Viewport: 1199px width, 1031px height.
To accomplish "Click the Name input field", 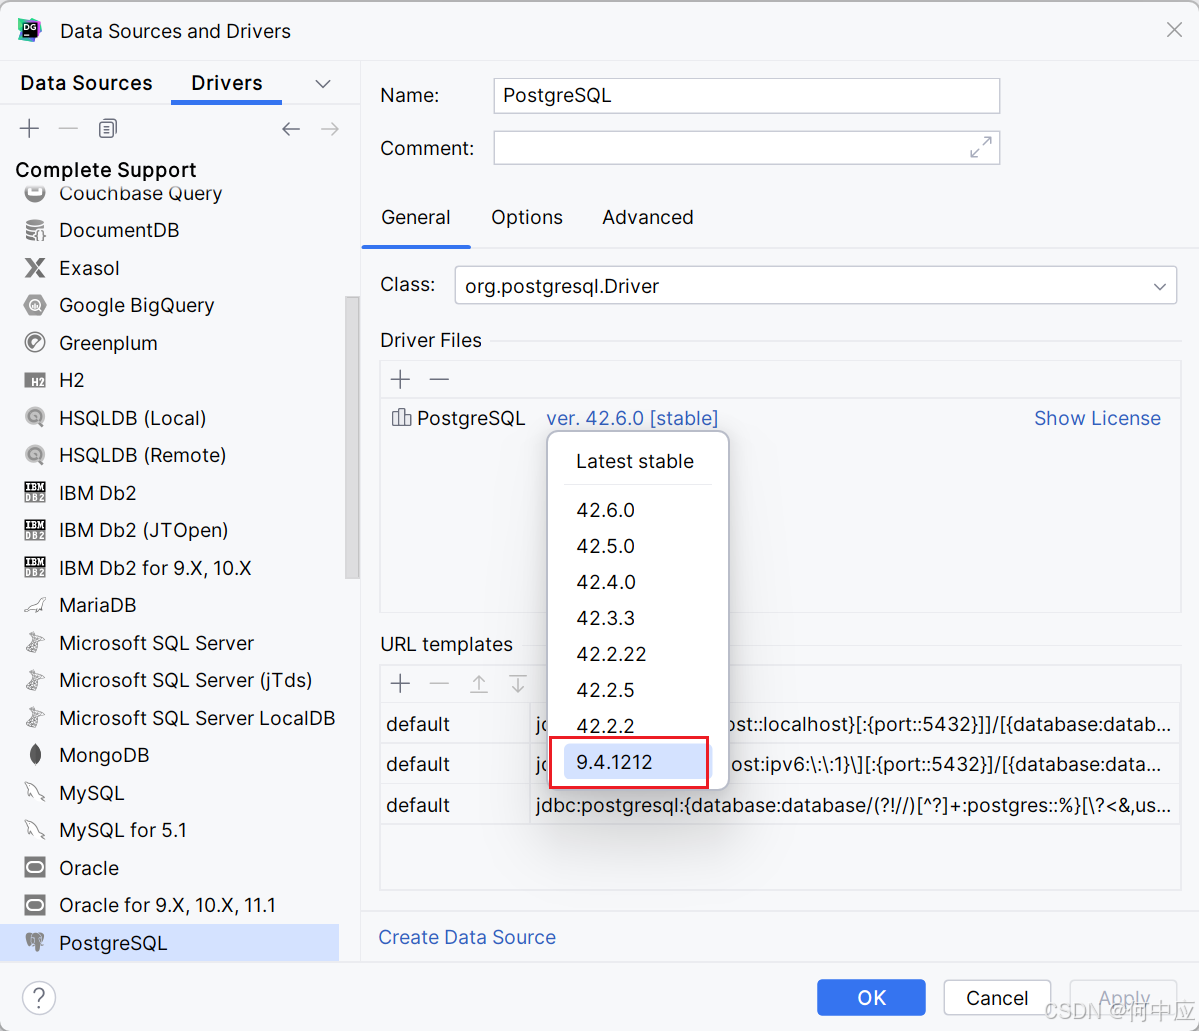I will 746,96.
